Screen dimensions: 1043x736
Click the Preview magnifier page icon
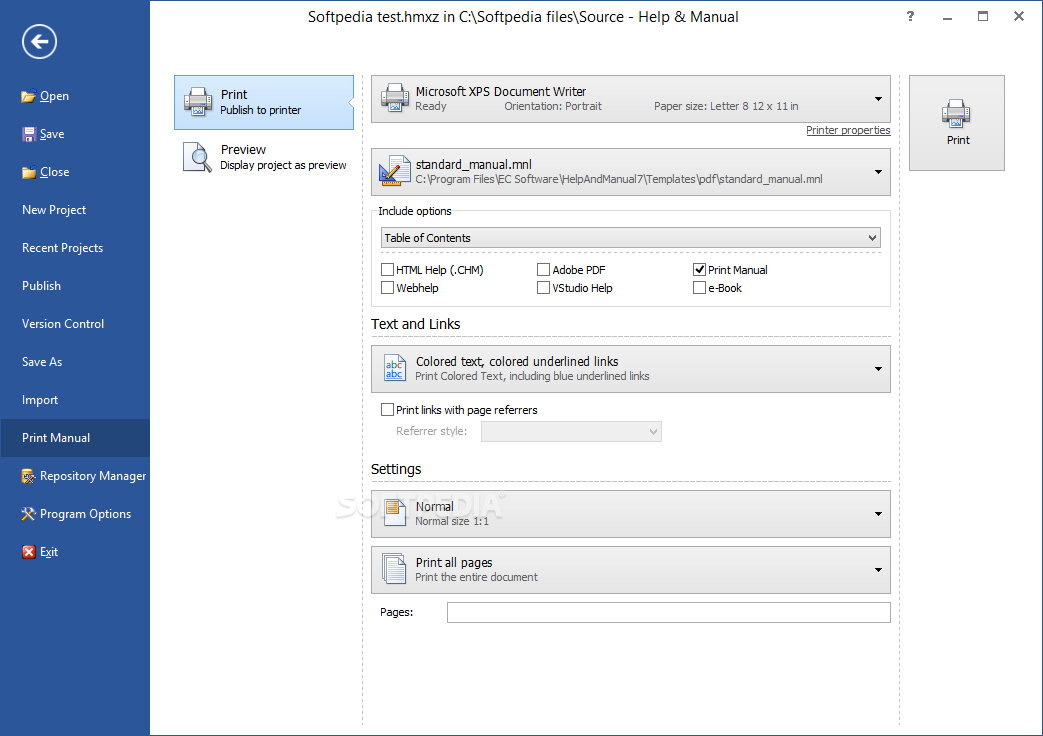pyautogui.click(x=198, y=157)
